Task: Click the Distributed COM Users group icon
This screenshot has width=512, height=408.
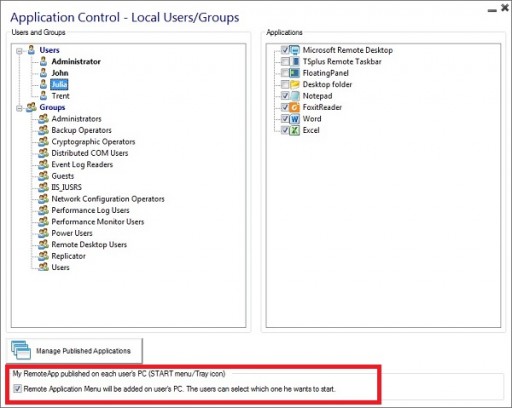Action: click(x=43, y=153)
